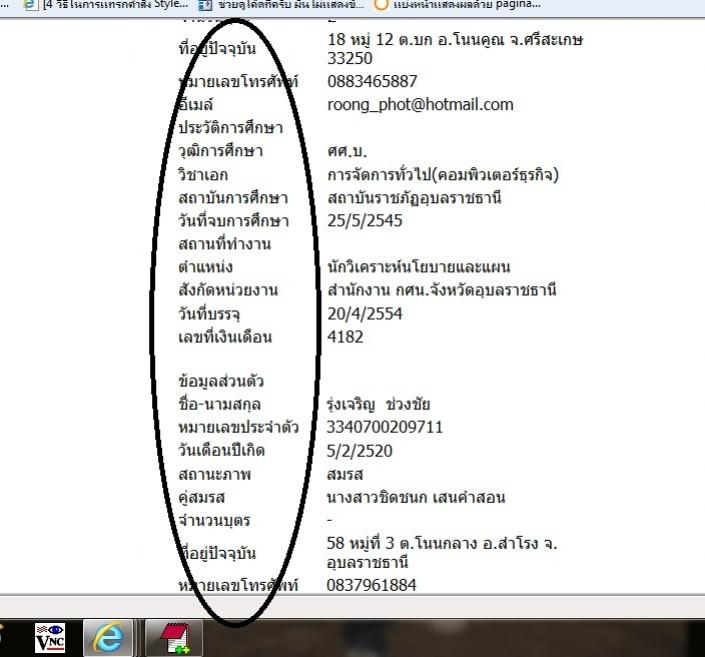705x657 pixels.
Task: Select the phone number 0837961884
Action: point(371,585)
